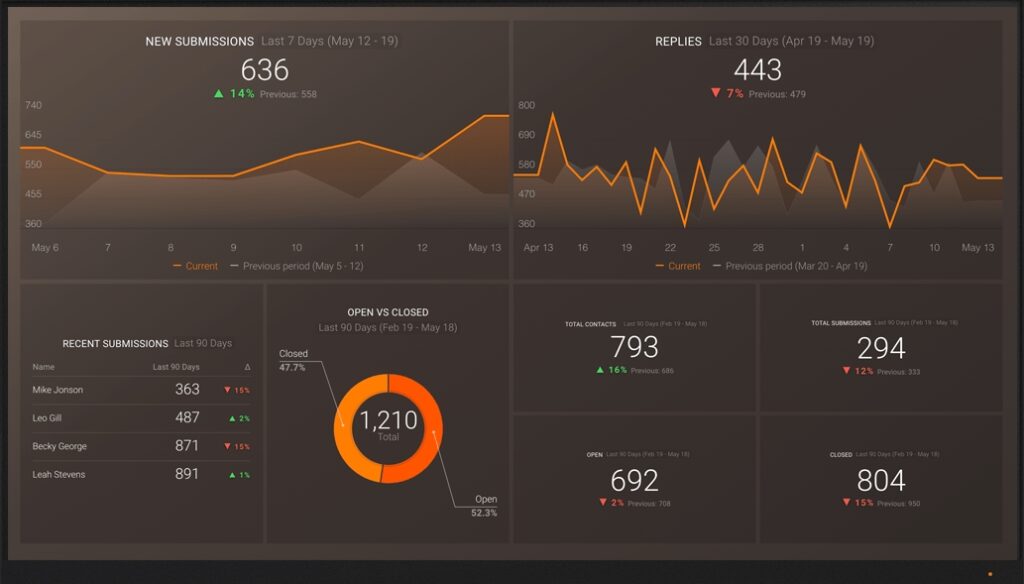This screenshot has height=584, width=1024.
Task: Click the May 13 axis label in New Submissions chart
Action: [x=485, y=248]
